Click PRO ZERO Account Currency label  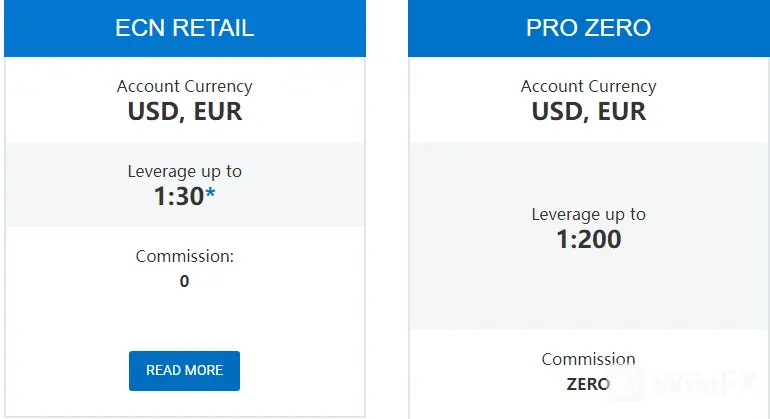(588, 86)
